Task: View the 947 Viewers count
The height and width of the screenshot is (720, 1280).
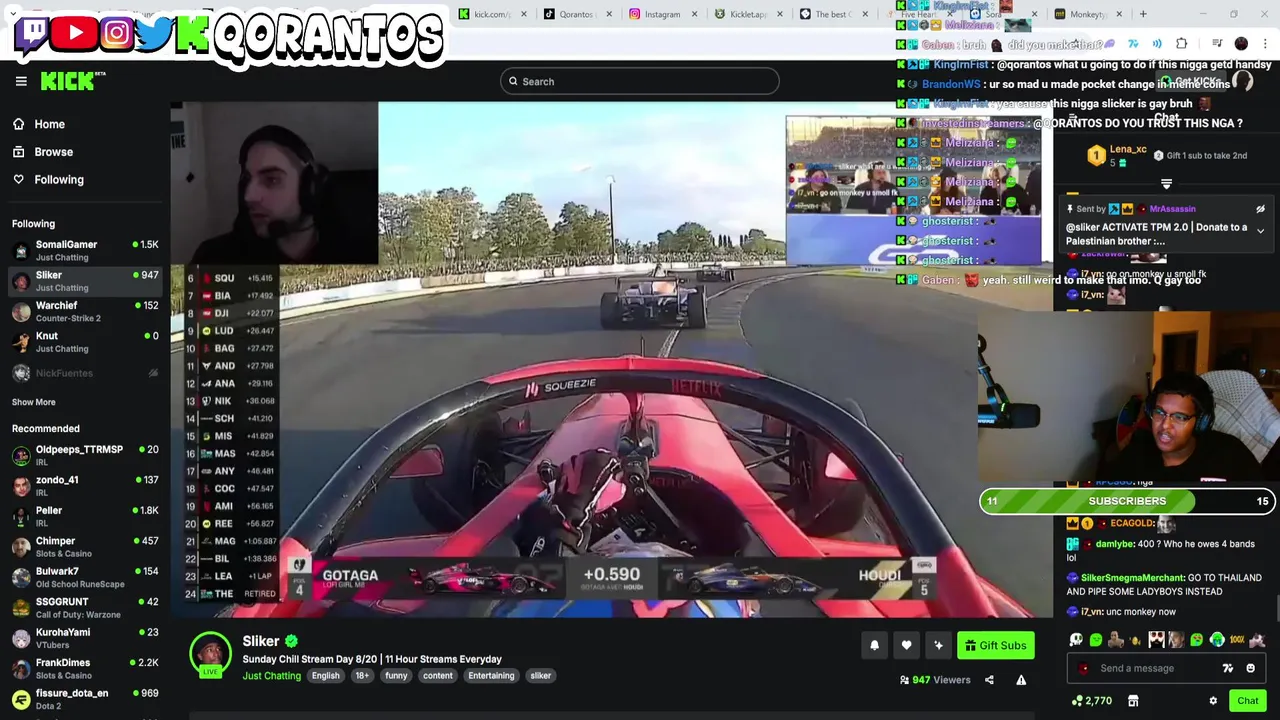Action: click(935, 680)
